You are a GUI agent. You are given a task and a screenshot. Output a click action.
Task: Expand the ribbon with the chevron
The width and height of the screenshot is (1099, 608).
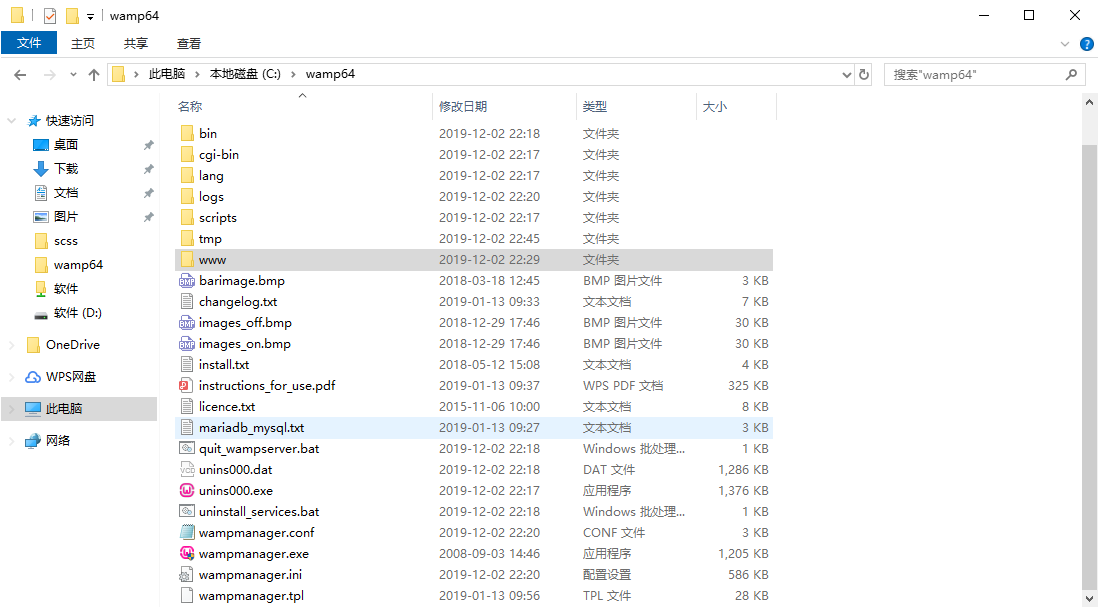click(x=1065, y=43)
